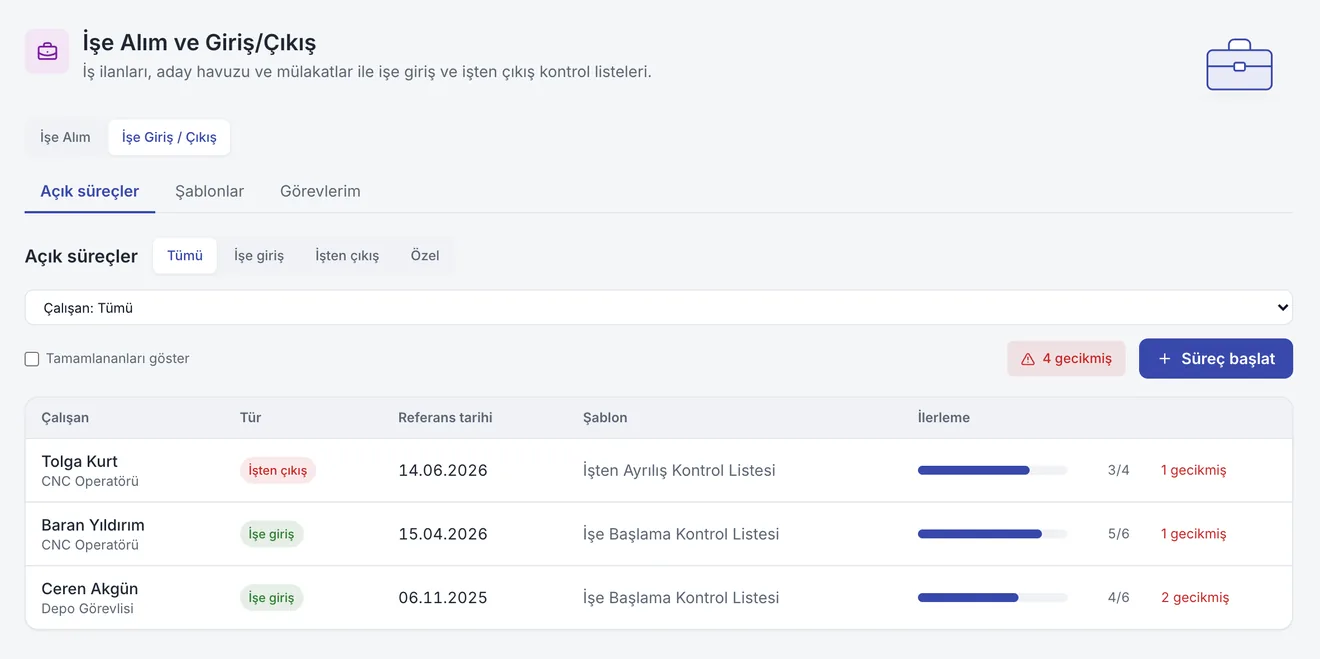Click Tolga Kurt's progress bar
1320x659 pixels.
(992, 470)
